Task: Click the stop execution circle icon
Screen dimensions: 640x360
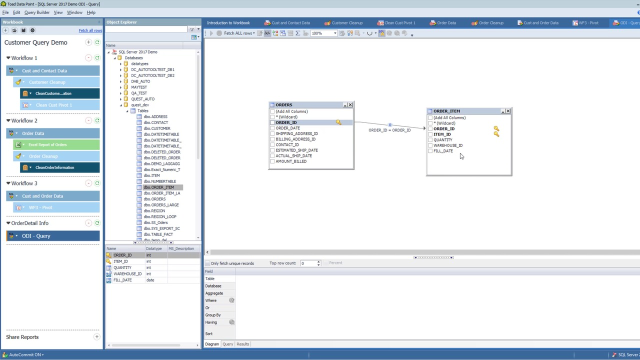Action: tap(219, 33)
